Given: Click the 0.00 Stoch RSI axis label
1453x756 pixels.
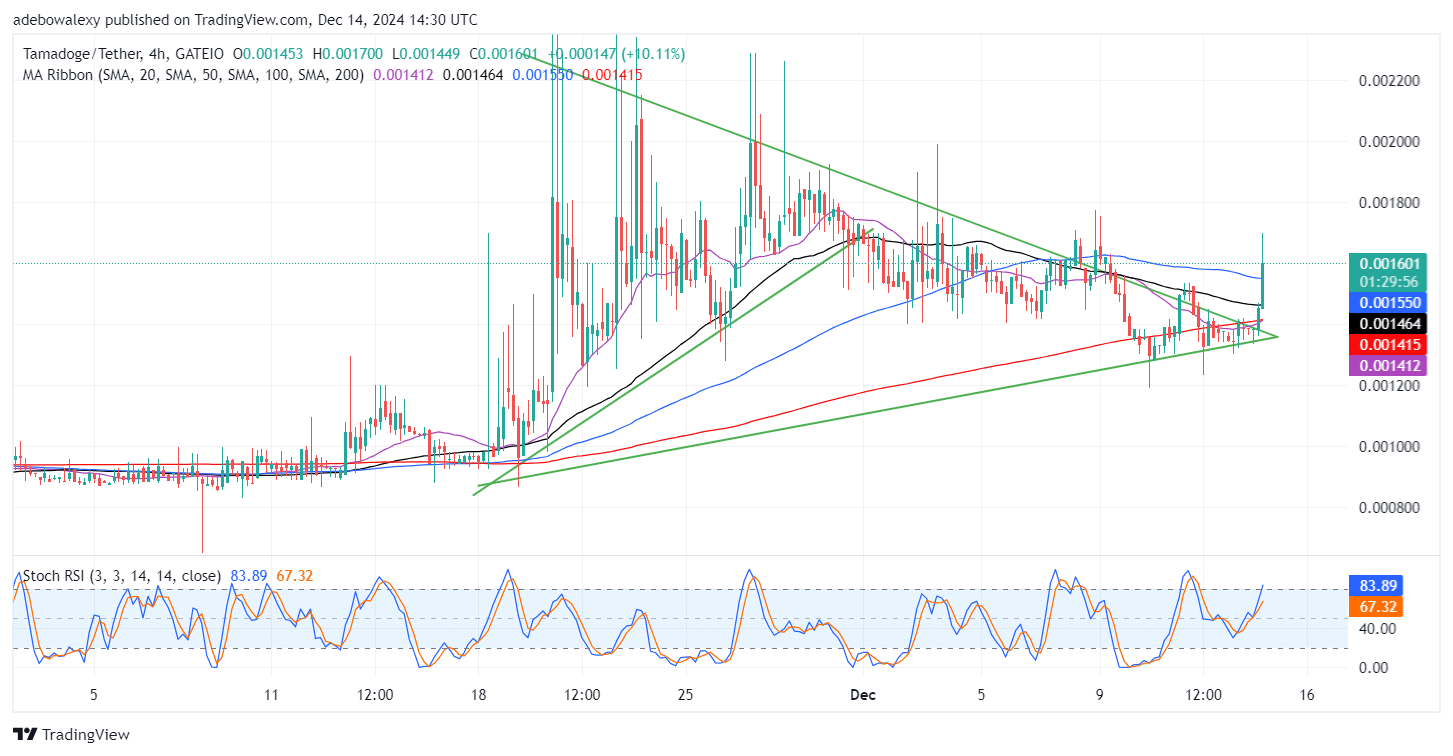Looking at the screenshot, I should click(1375, 668).
